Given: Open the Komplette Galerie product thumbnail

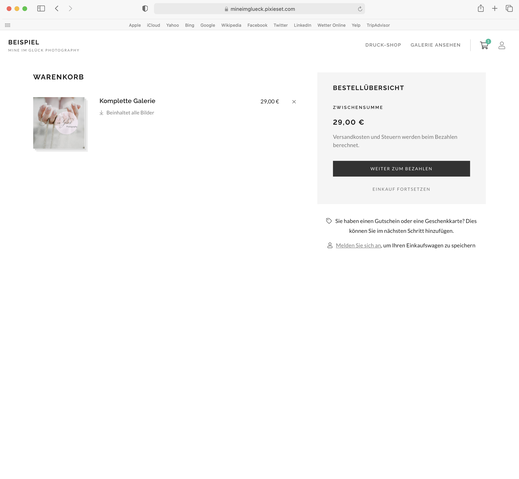Looking at the screenshot, I should (x=59, y=123).
